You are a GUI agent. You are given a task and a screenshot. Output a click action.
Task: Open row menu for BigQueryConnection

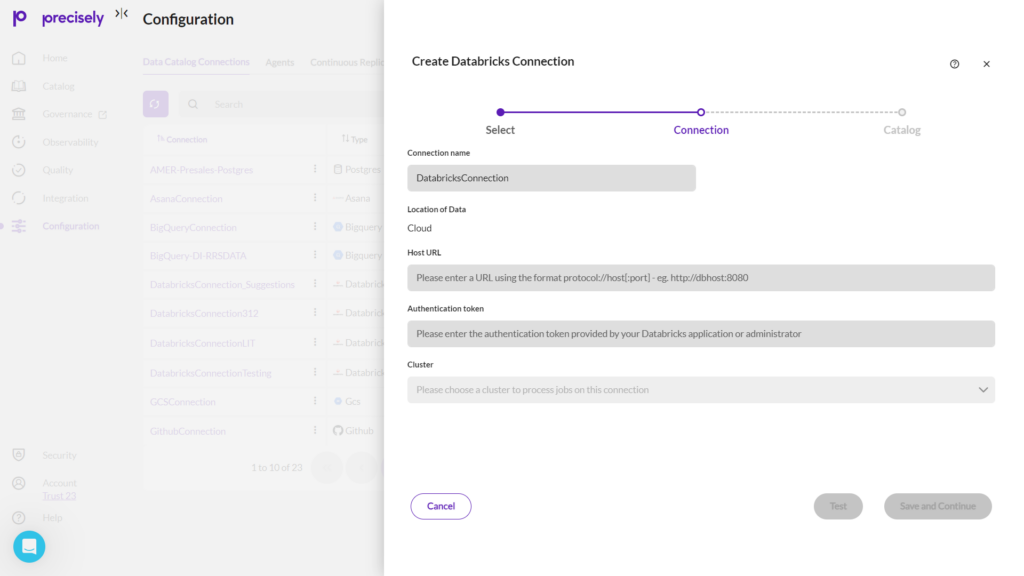click(x=315, y=227)
